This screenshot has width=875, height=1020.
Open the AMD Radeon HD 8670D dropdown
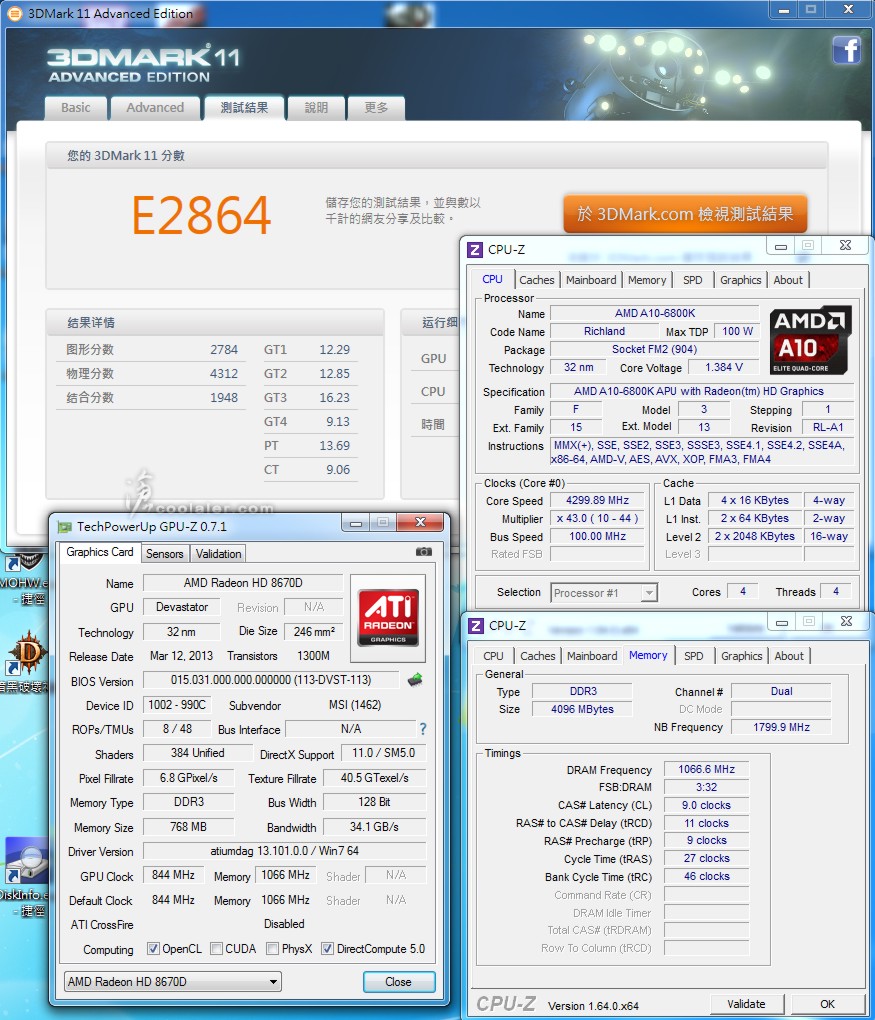coord(173,981)
